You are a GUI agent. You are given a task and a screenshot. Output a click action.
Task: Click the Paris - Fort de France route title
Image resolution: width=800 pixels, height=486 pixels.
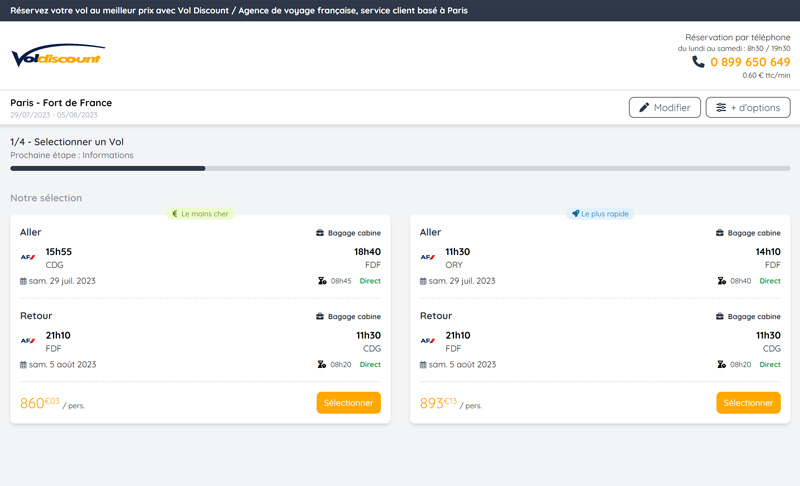[x=61, y=103]
